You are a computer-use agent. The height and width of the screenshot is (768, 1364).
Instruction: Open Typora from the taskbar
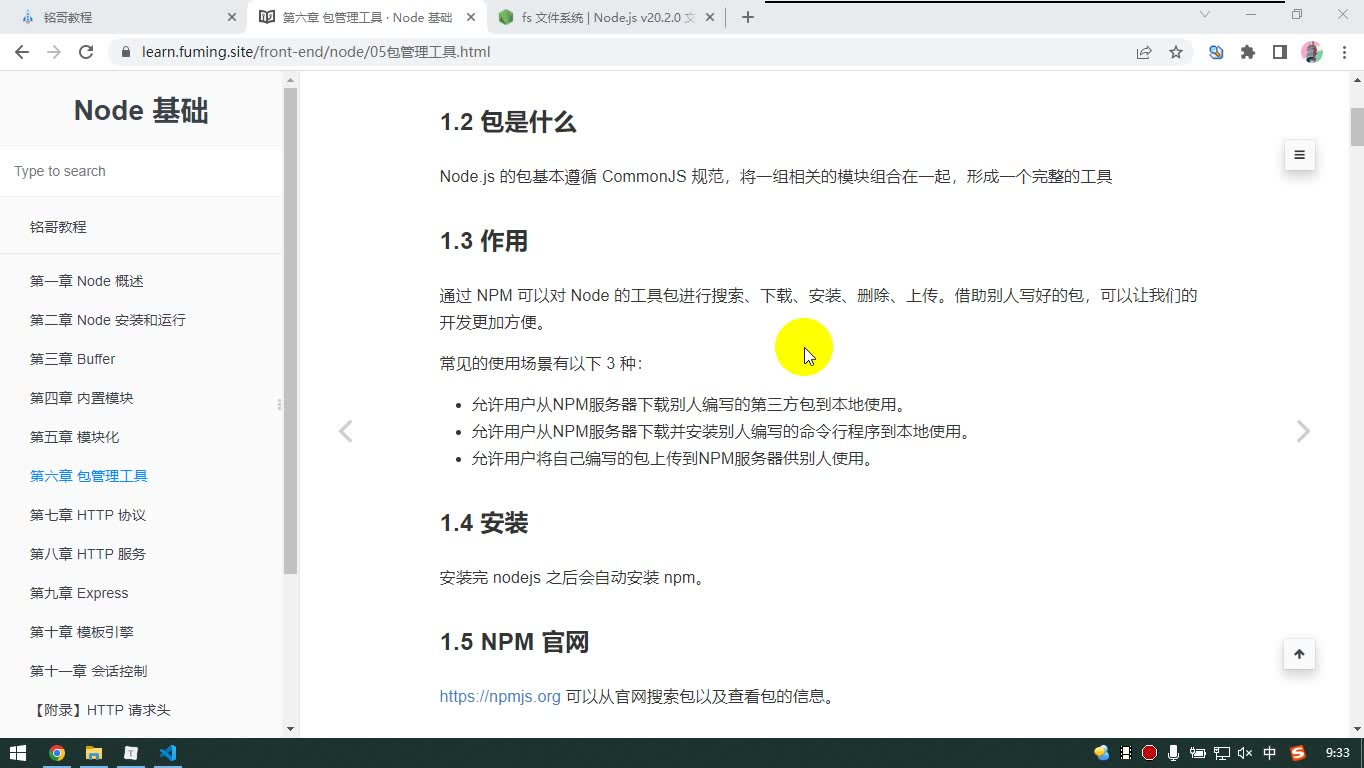pos(130,753)
